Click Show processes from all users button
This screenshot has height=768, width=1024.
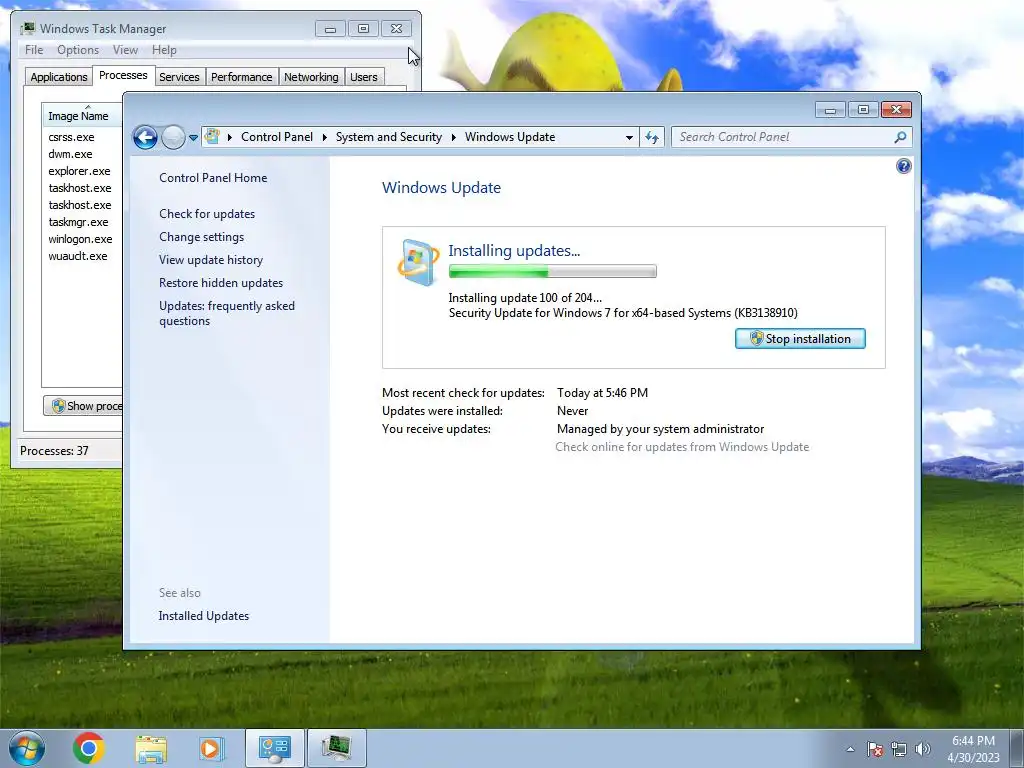83,406
